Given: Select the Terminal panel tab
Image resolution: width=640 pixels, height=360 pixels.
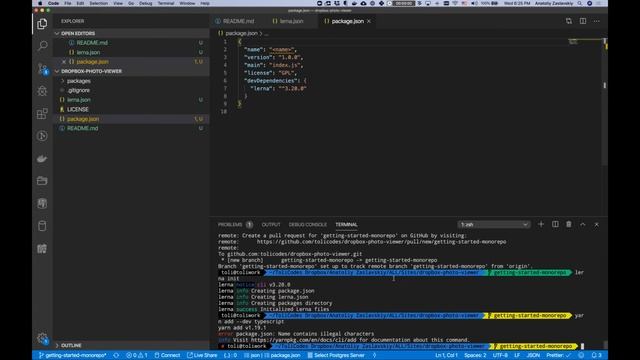Looking at the screenshot, I should point(346,224).
